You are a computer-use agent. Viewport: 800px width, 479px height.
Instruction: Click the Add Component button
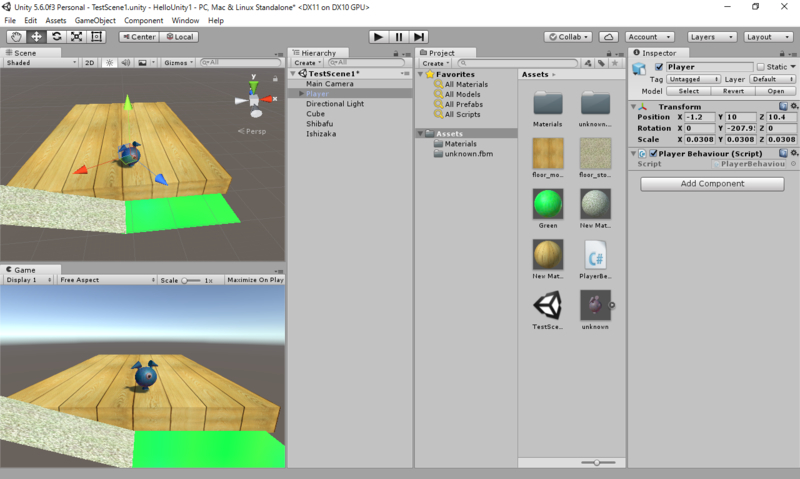pyautogui.click(x=712, y=184)
